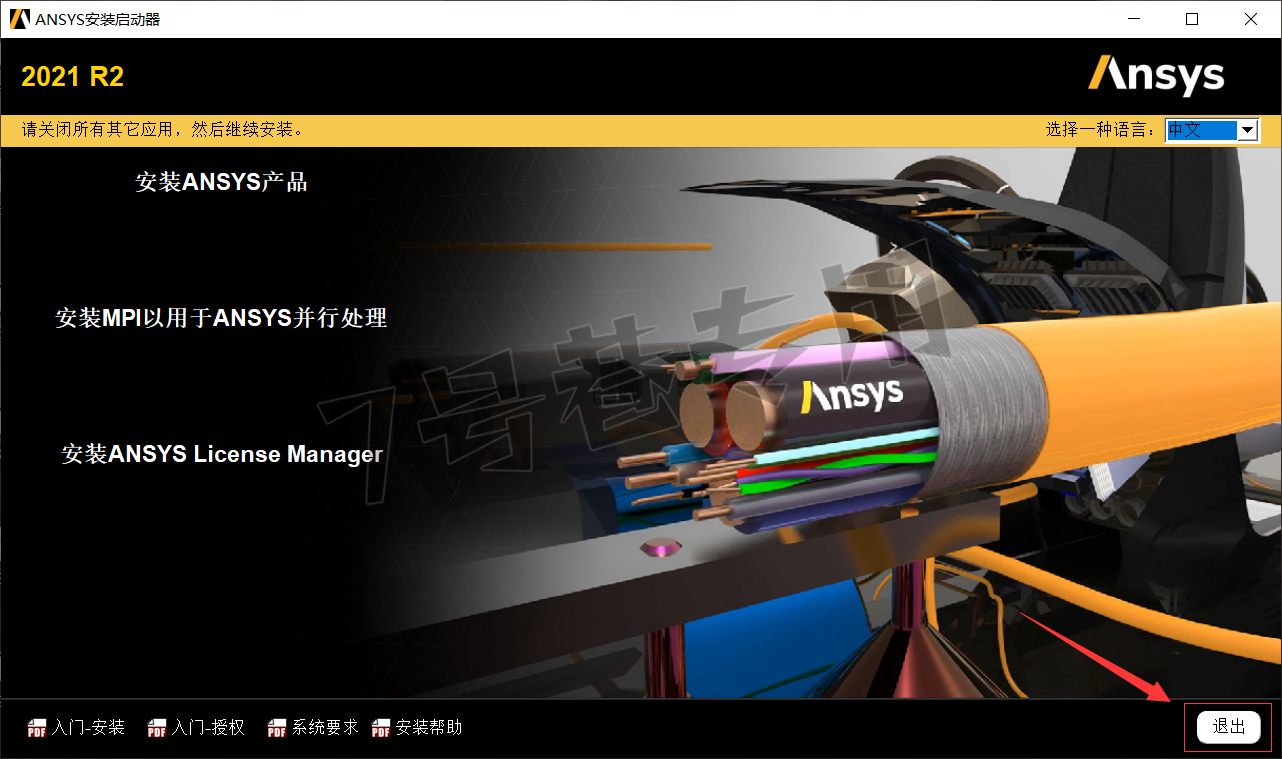The height and width of the screenshot is (759, 1282).
Task: Click the PDF icon beside 入门-安装
Action: click(x=37, y=728)
